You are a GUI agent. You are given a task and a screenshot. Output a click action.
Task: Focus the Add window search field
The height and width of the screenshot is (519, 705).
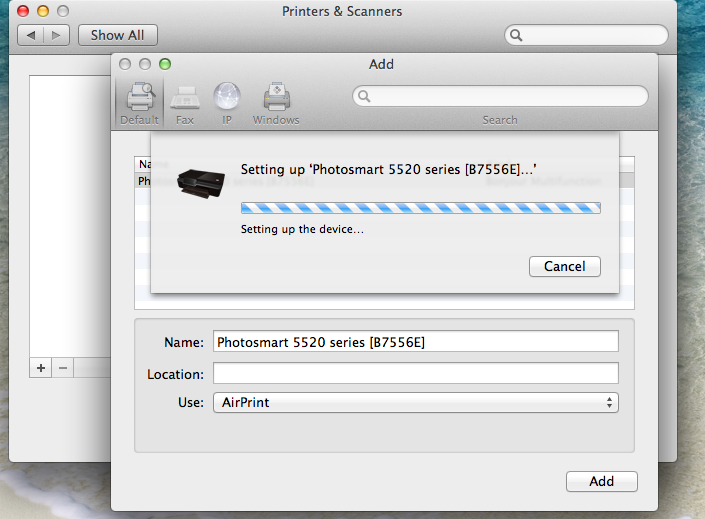[500, 96]
